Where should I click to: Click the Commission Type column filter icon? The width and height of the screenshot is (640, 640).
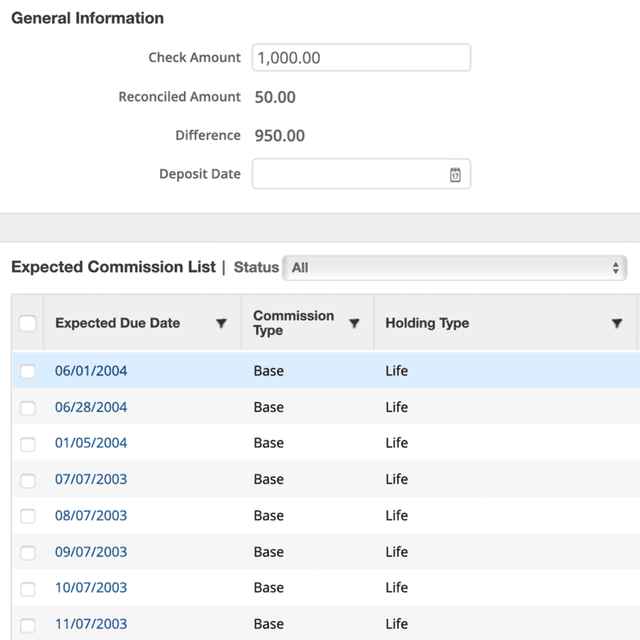point(354,323)
